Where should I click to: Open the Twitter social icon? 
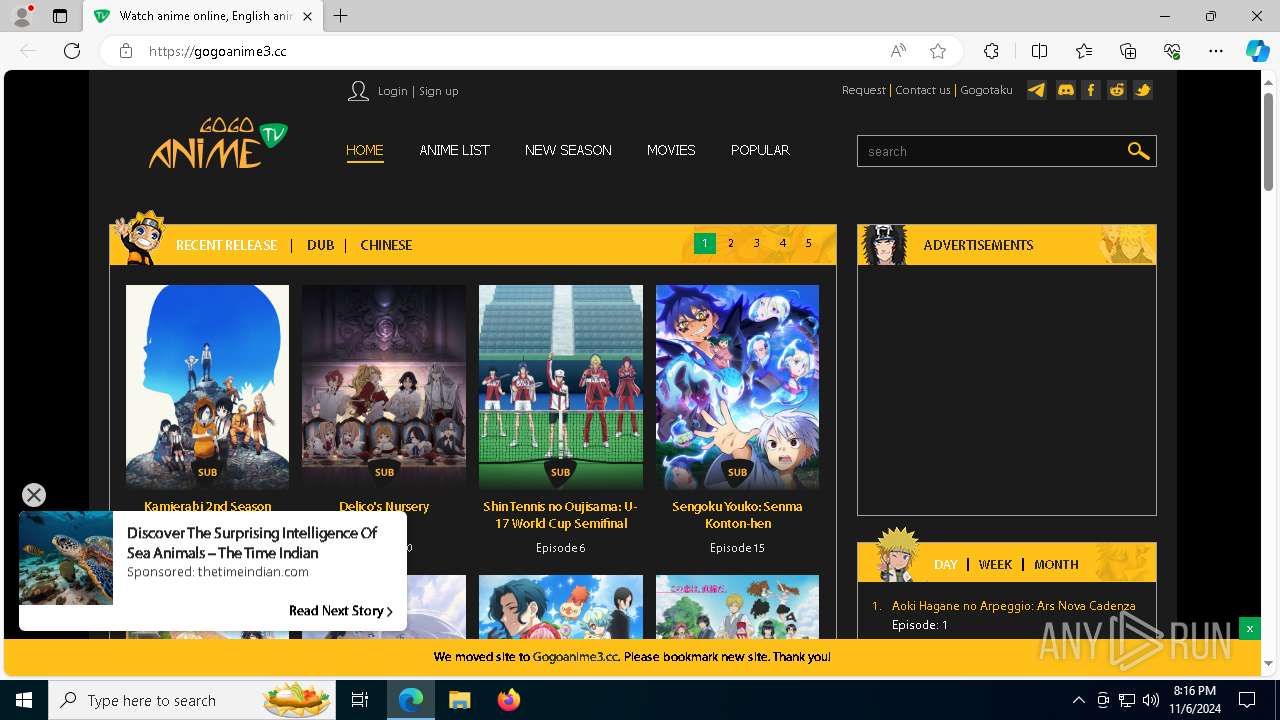point(1143,90)
